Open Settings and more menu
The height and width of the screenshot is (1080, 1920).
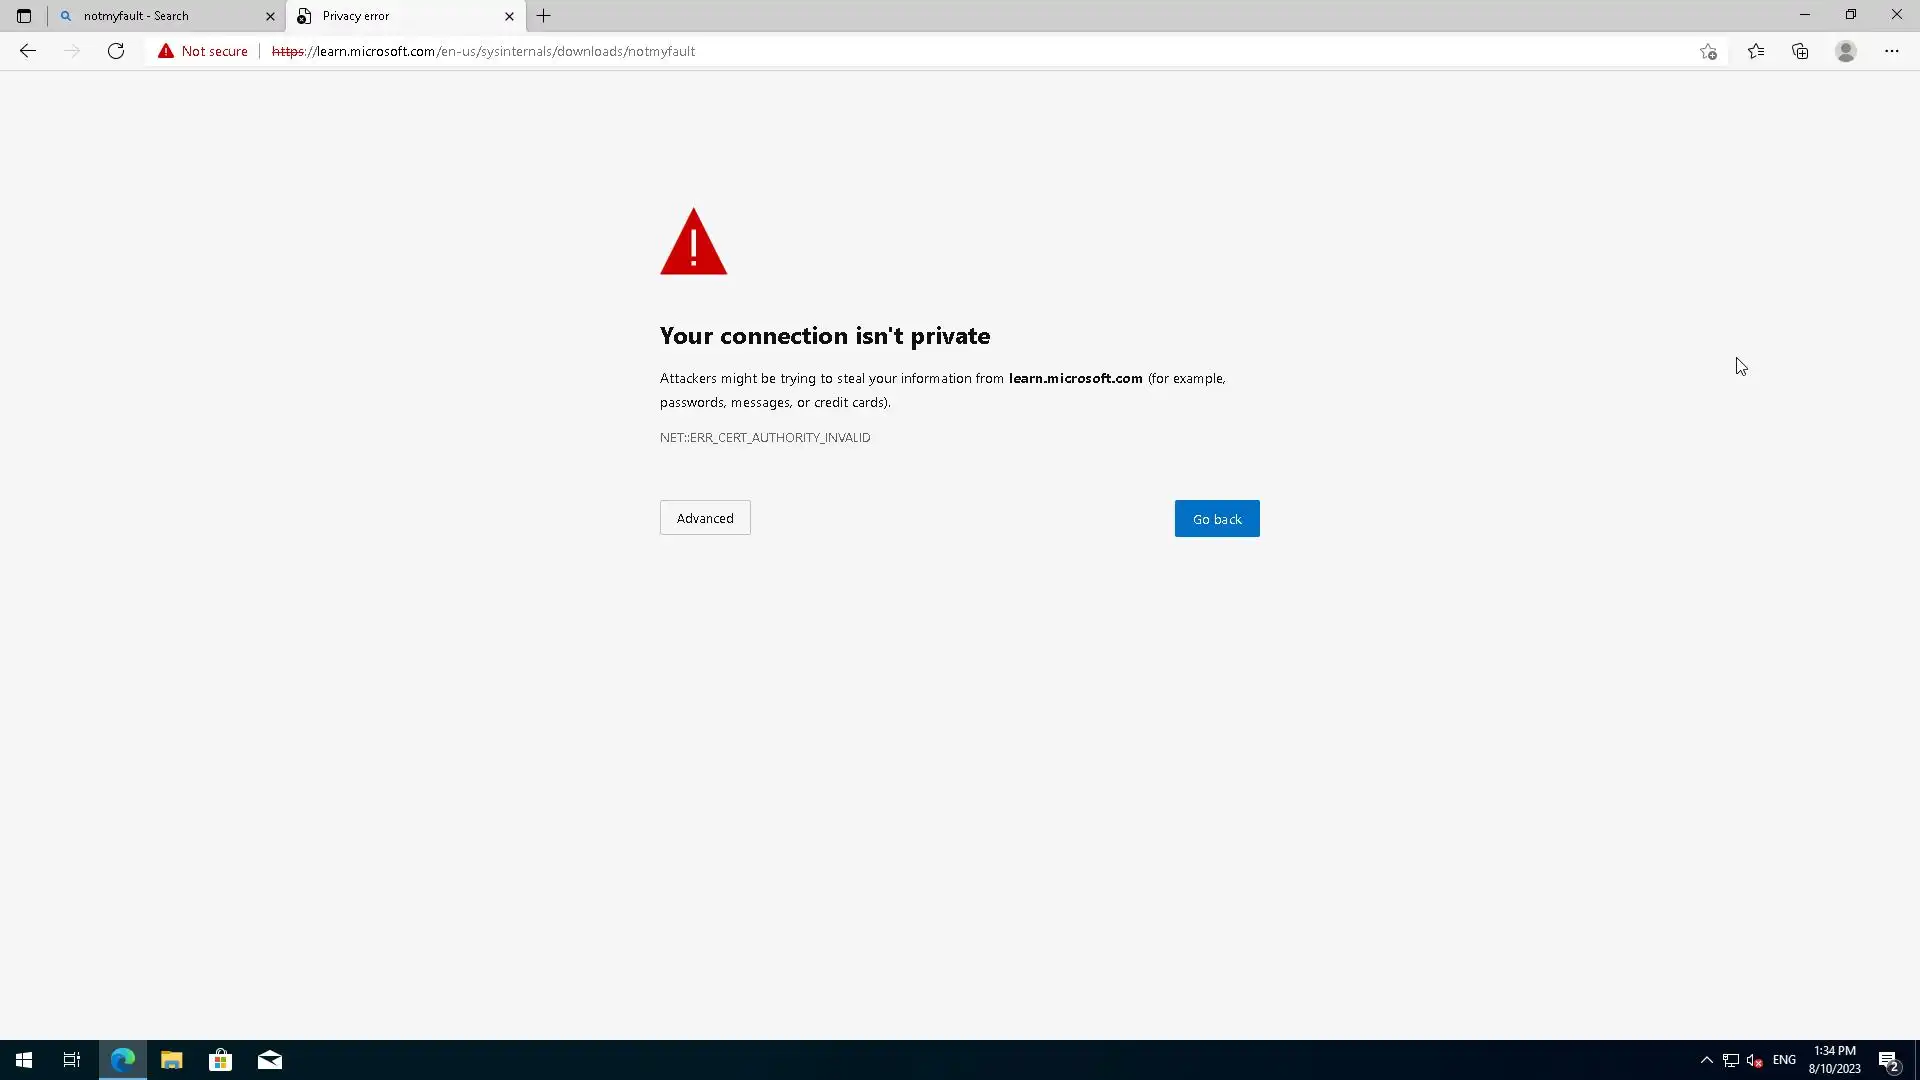(x=1891, y=52)
